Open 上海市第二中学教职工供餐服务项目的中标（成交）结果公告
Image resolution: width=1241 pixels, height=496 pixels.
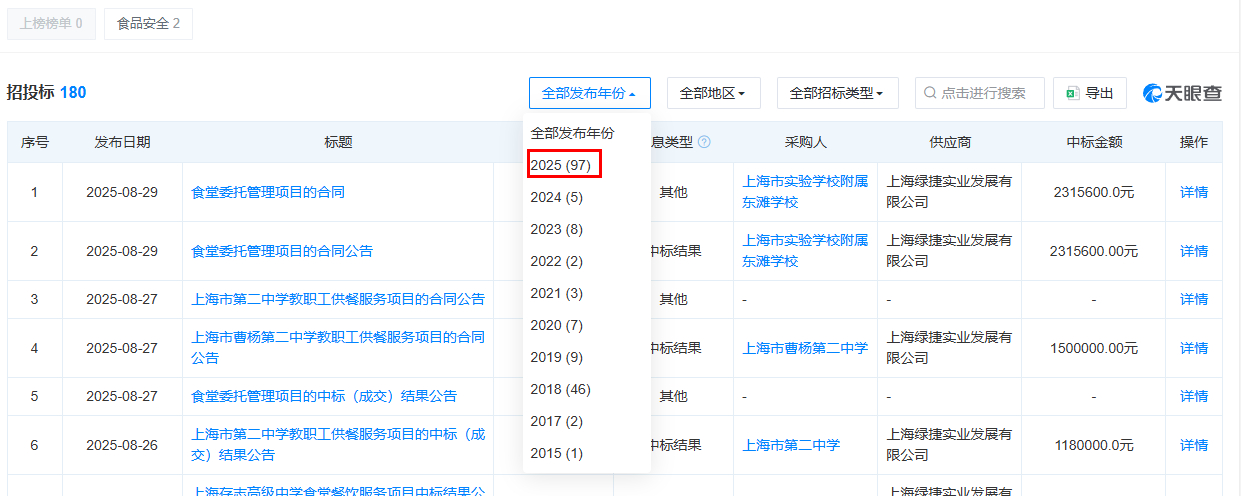(x=338, y=445)
